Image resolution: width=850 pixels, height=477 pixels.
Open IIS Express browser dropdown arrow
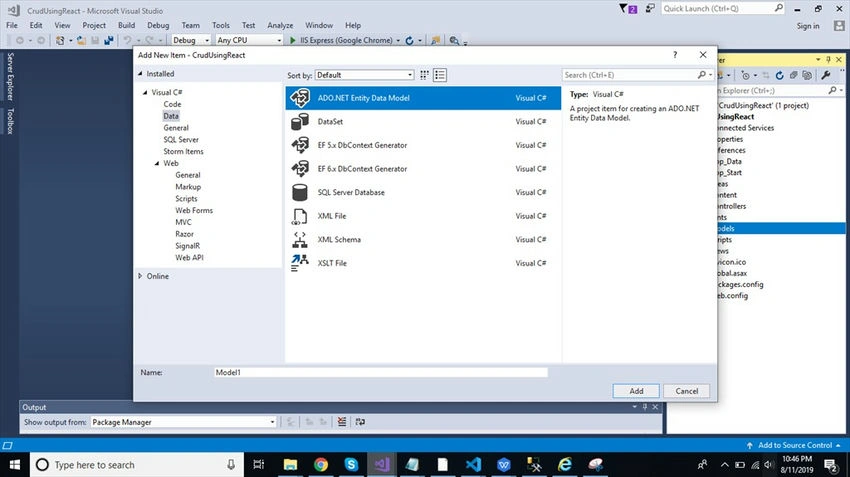point(398,41)
